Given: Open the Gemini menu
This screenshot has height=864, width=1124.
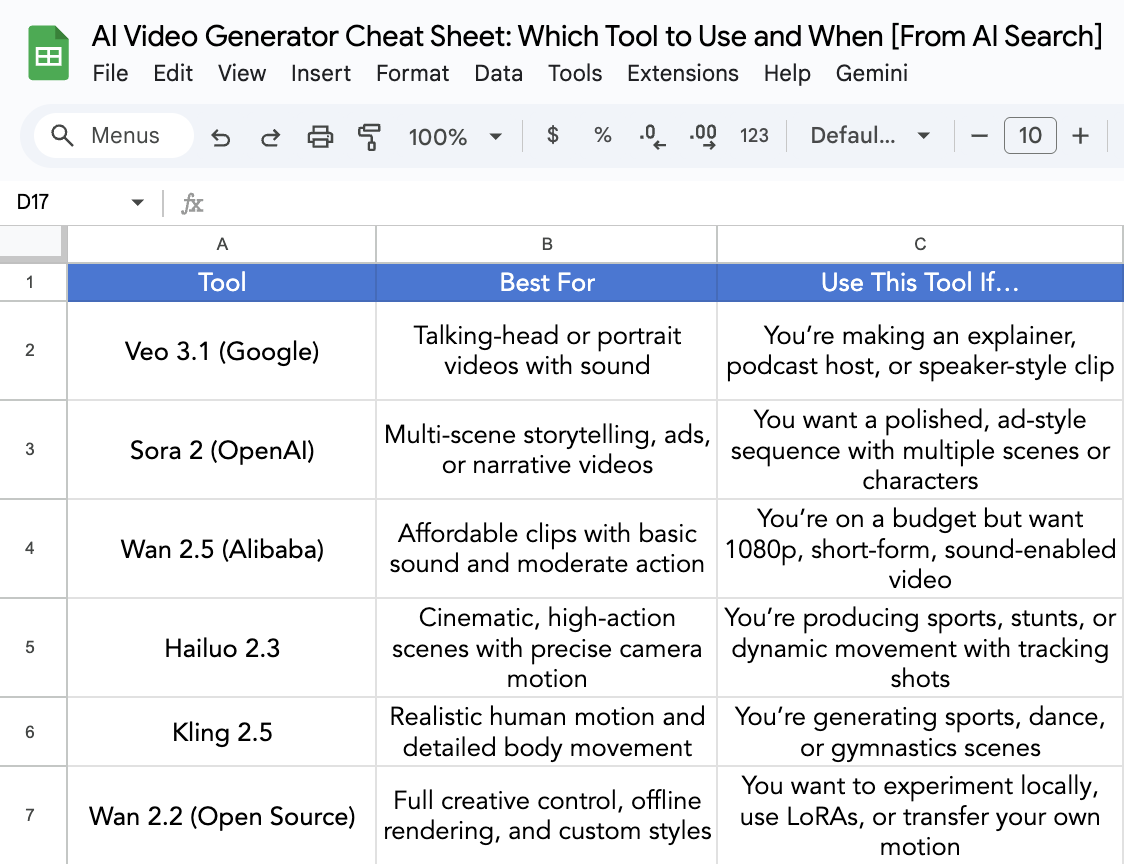Looking at the screenshot, I should pos(872,73).
